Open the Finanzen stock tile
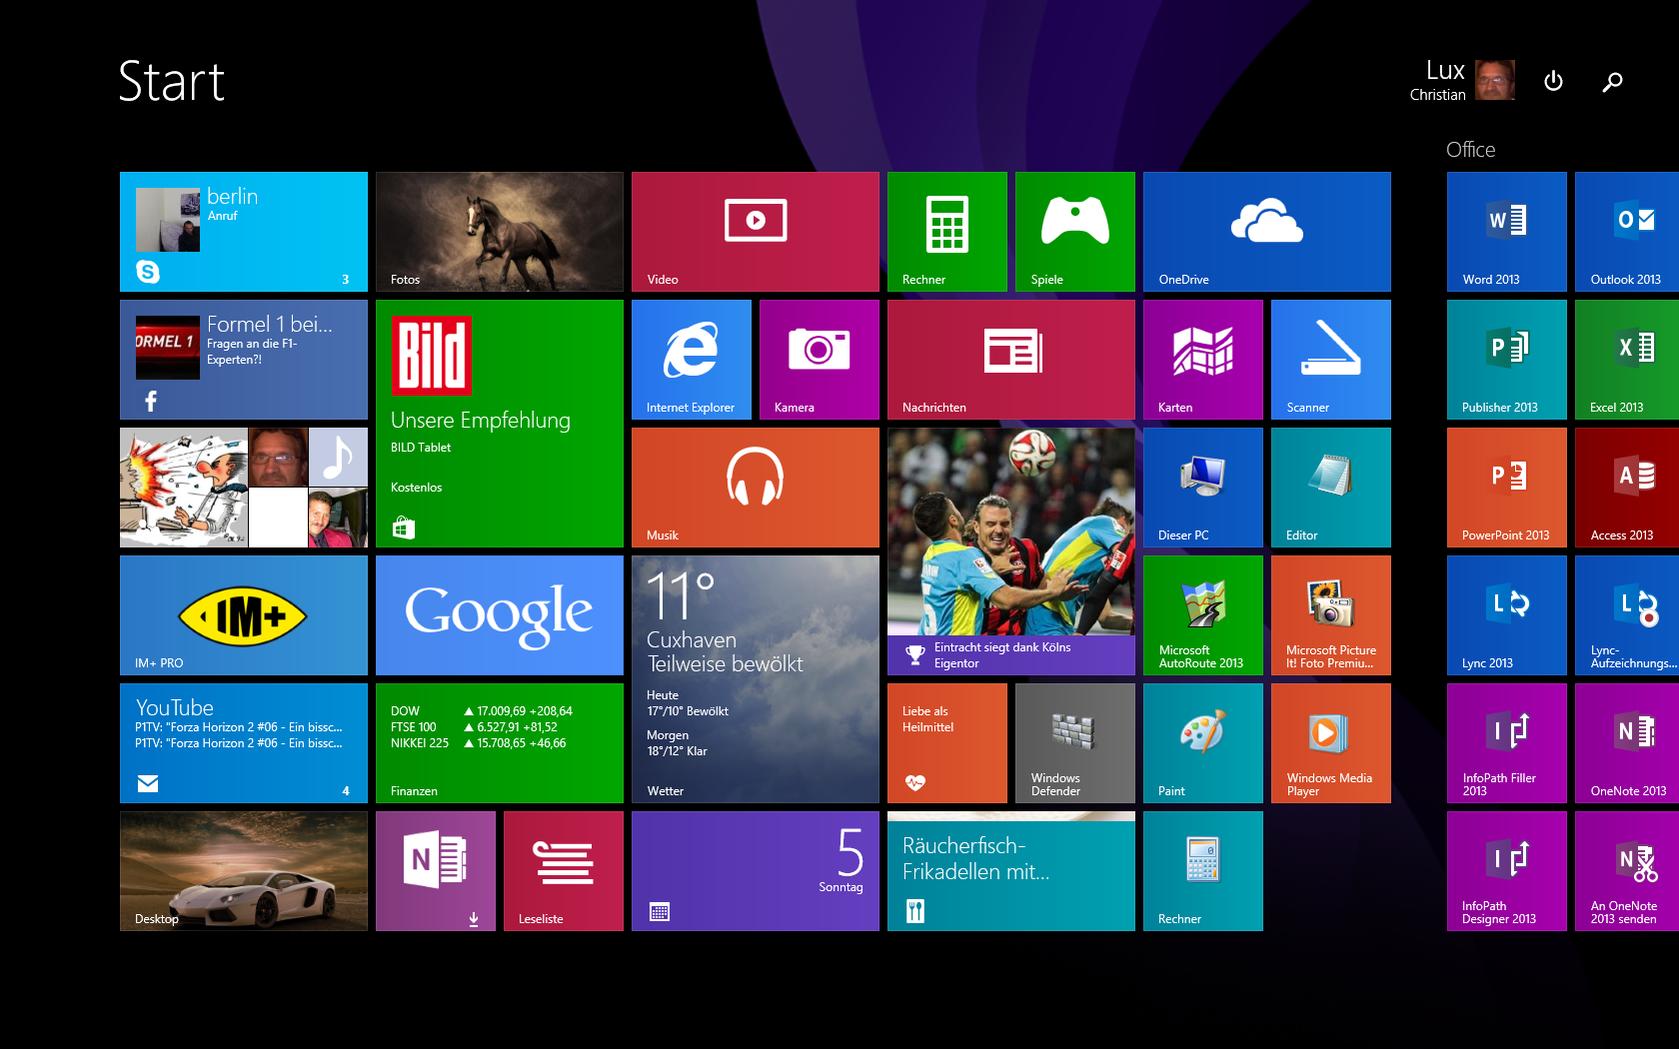This screenshot has width=1679, height=1049. pyautogui.click(x=500, y=744)
